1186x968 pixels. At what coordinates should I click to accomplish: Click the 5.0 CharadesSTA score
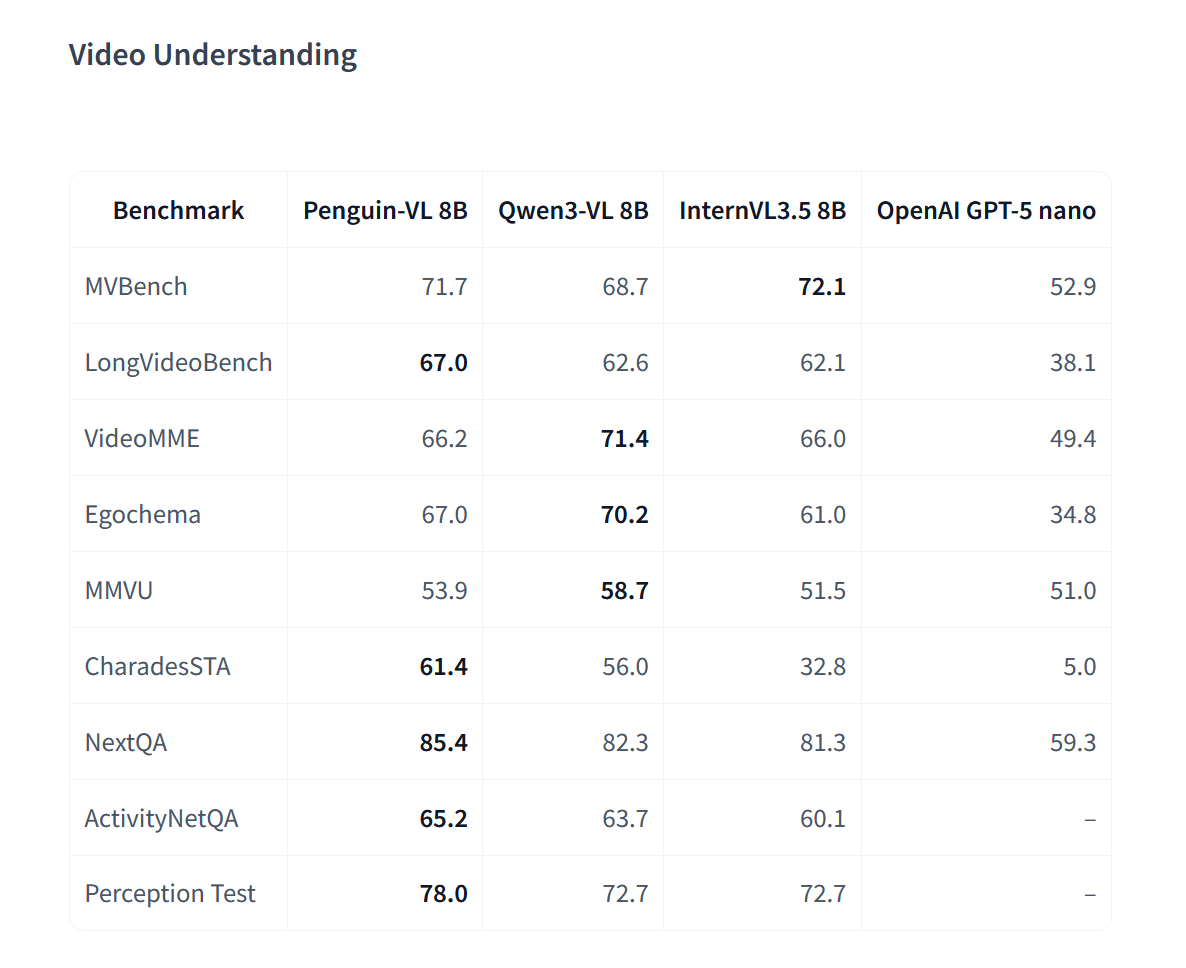click(1079, 667)
